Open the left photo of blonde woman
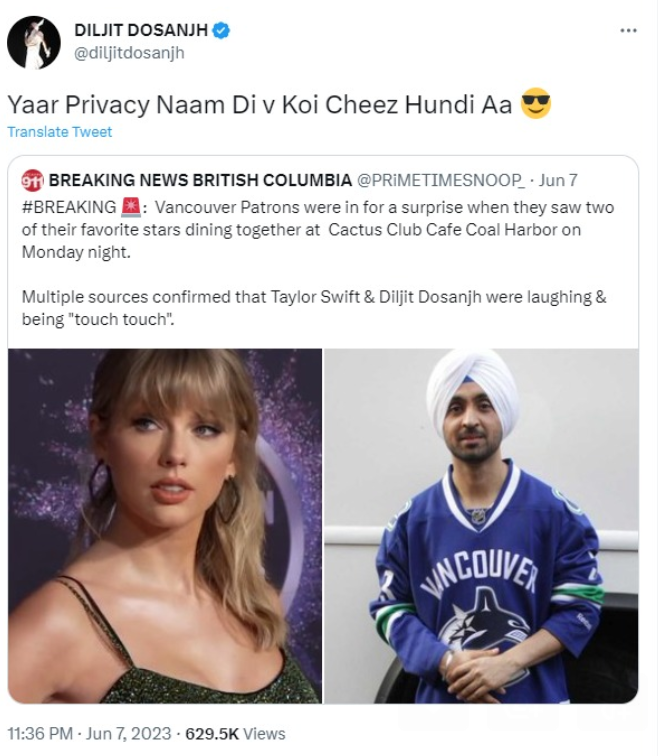The width and height of the screenshot is (658, 756). pyautogui.click(x=165, y=526)
